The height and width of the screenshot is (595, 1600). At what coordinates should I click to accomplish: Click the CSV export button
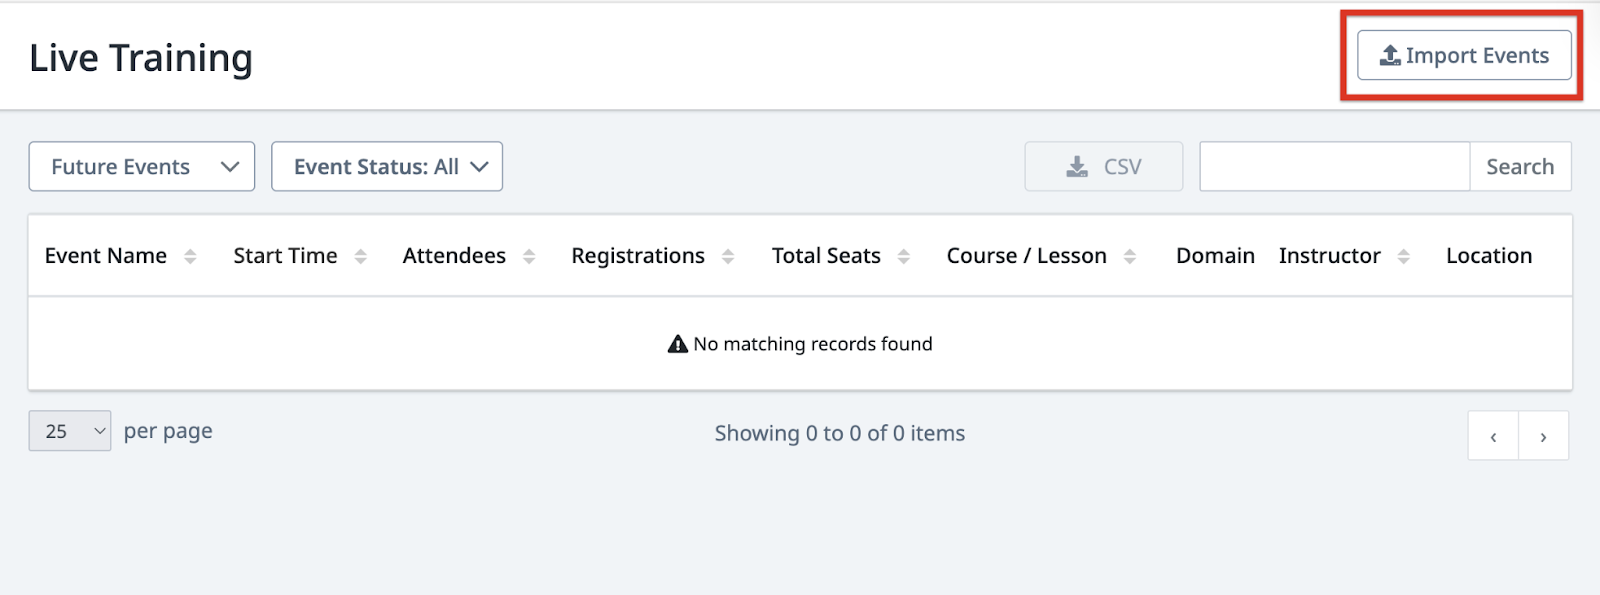point(1103,166)
